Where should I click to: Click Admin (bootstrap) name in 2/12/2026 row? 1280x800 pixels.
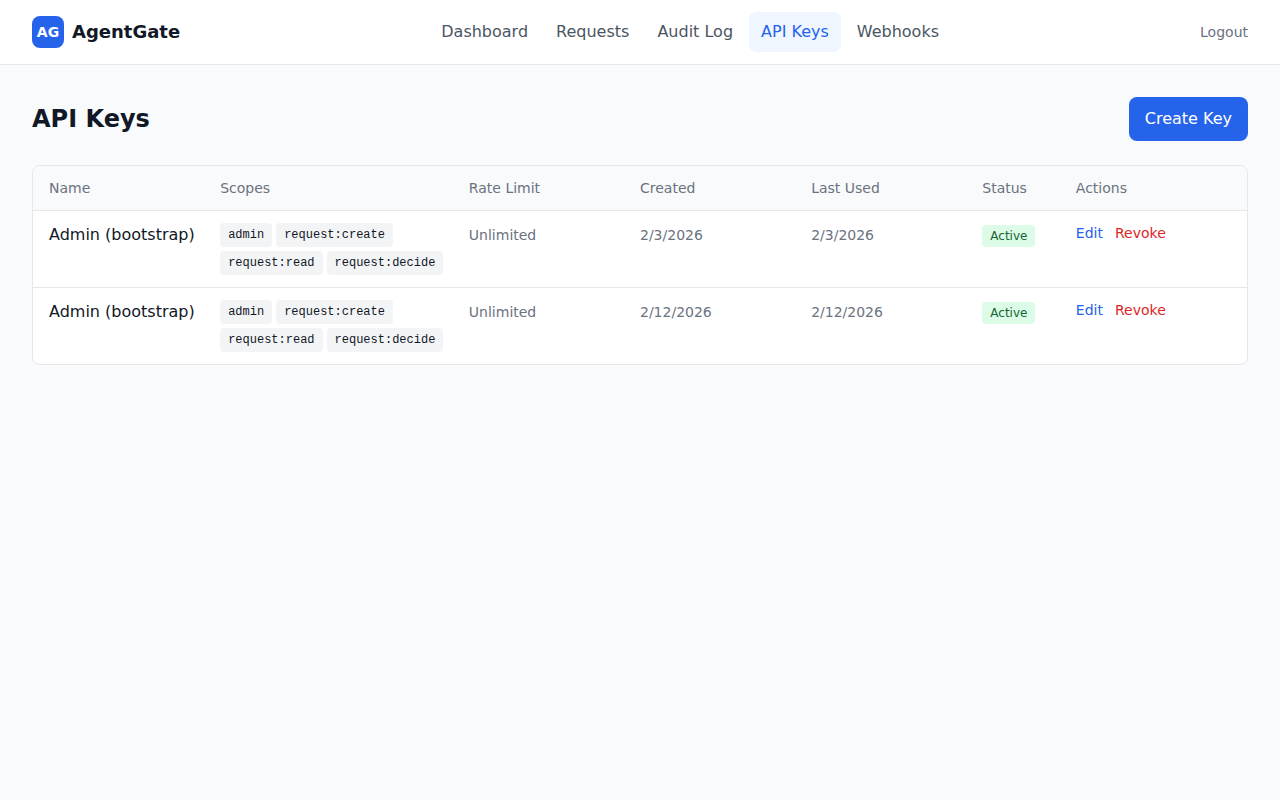tap(122, 311)
